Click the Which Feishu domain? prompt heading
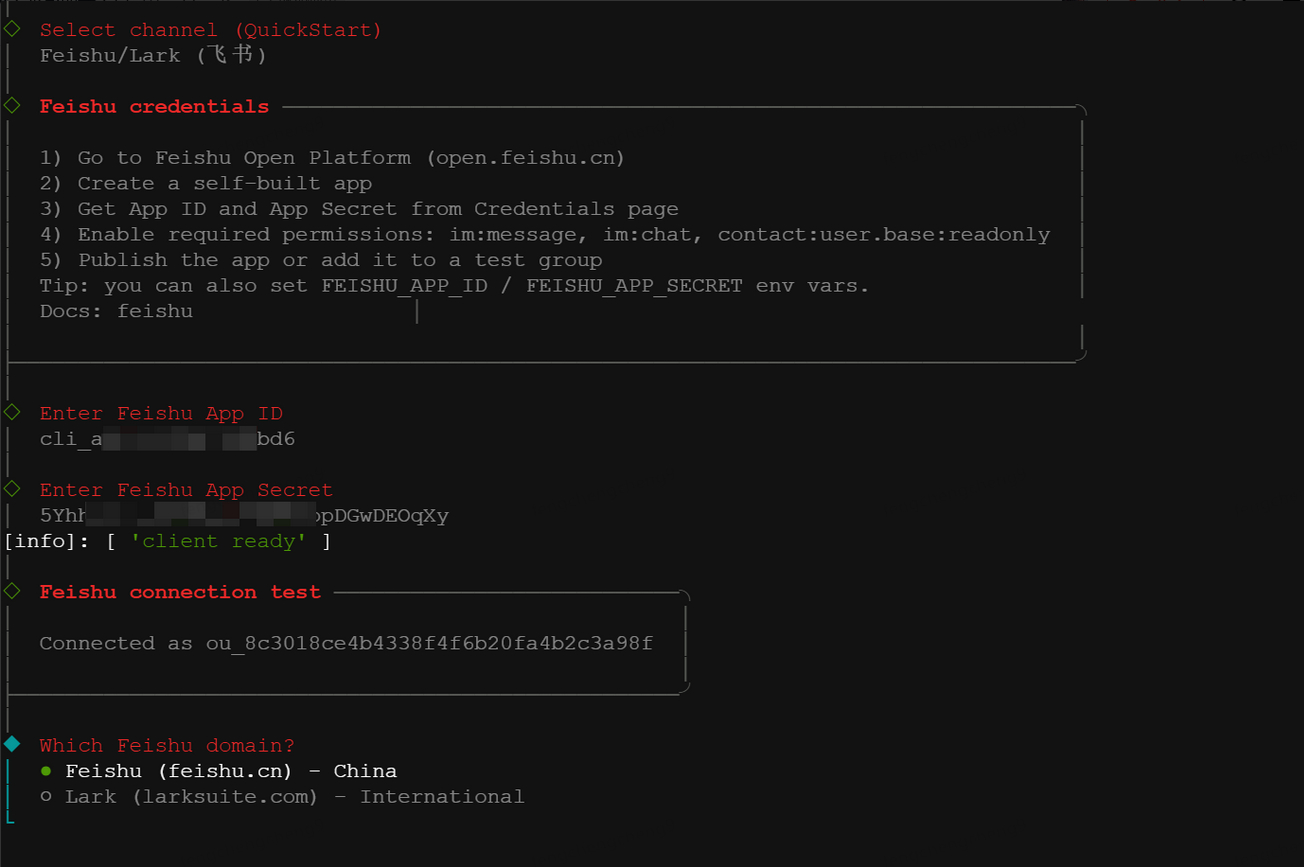Viewport: 1304px width, 867px height. tap(167, 746)
